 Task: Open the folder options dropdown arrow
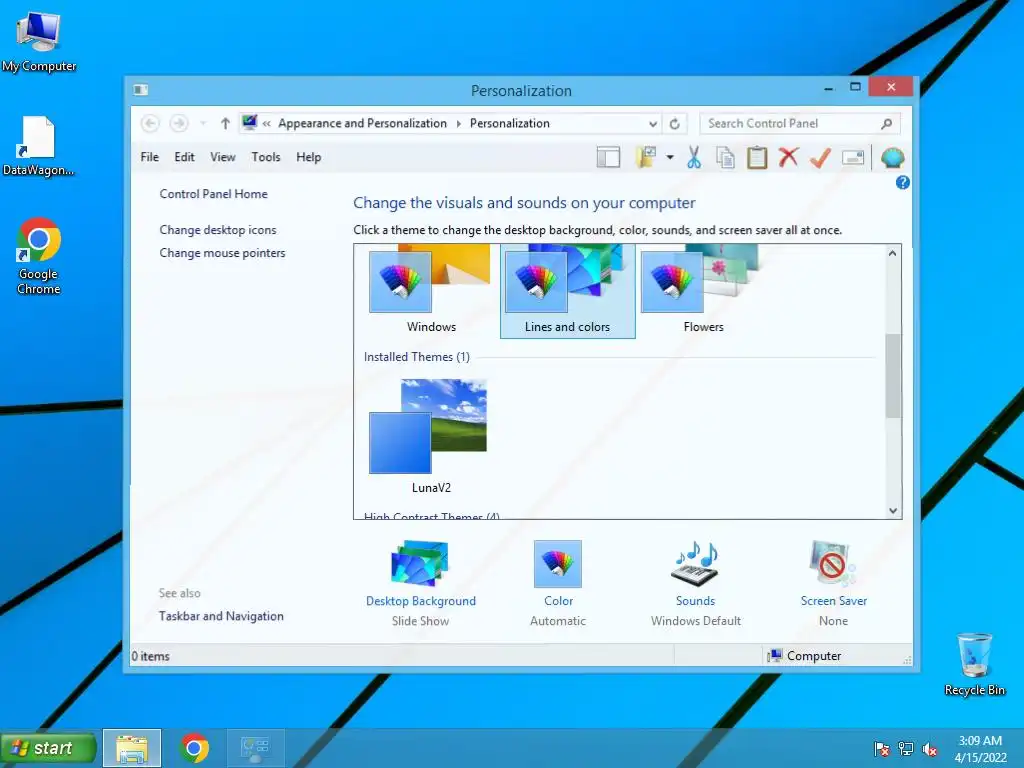[670, 157]
